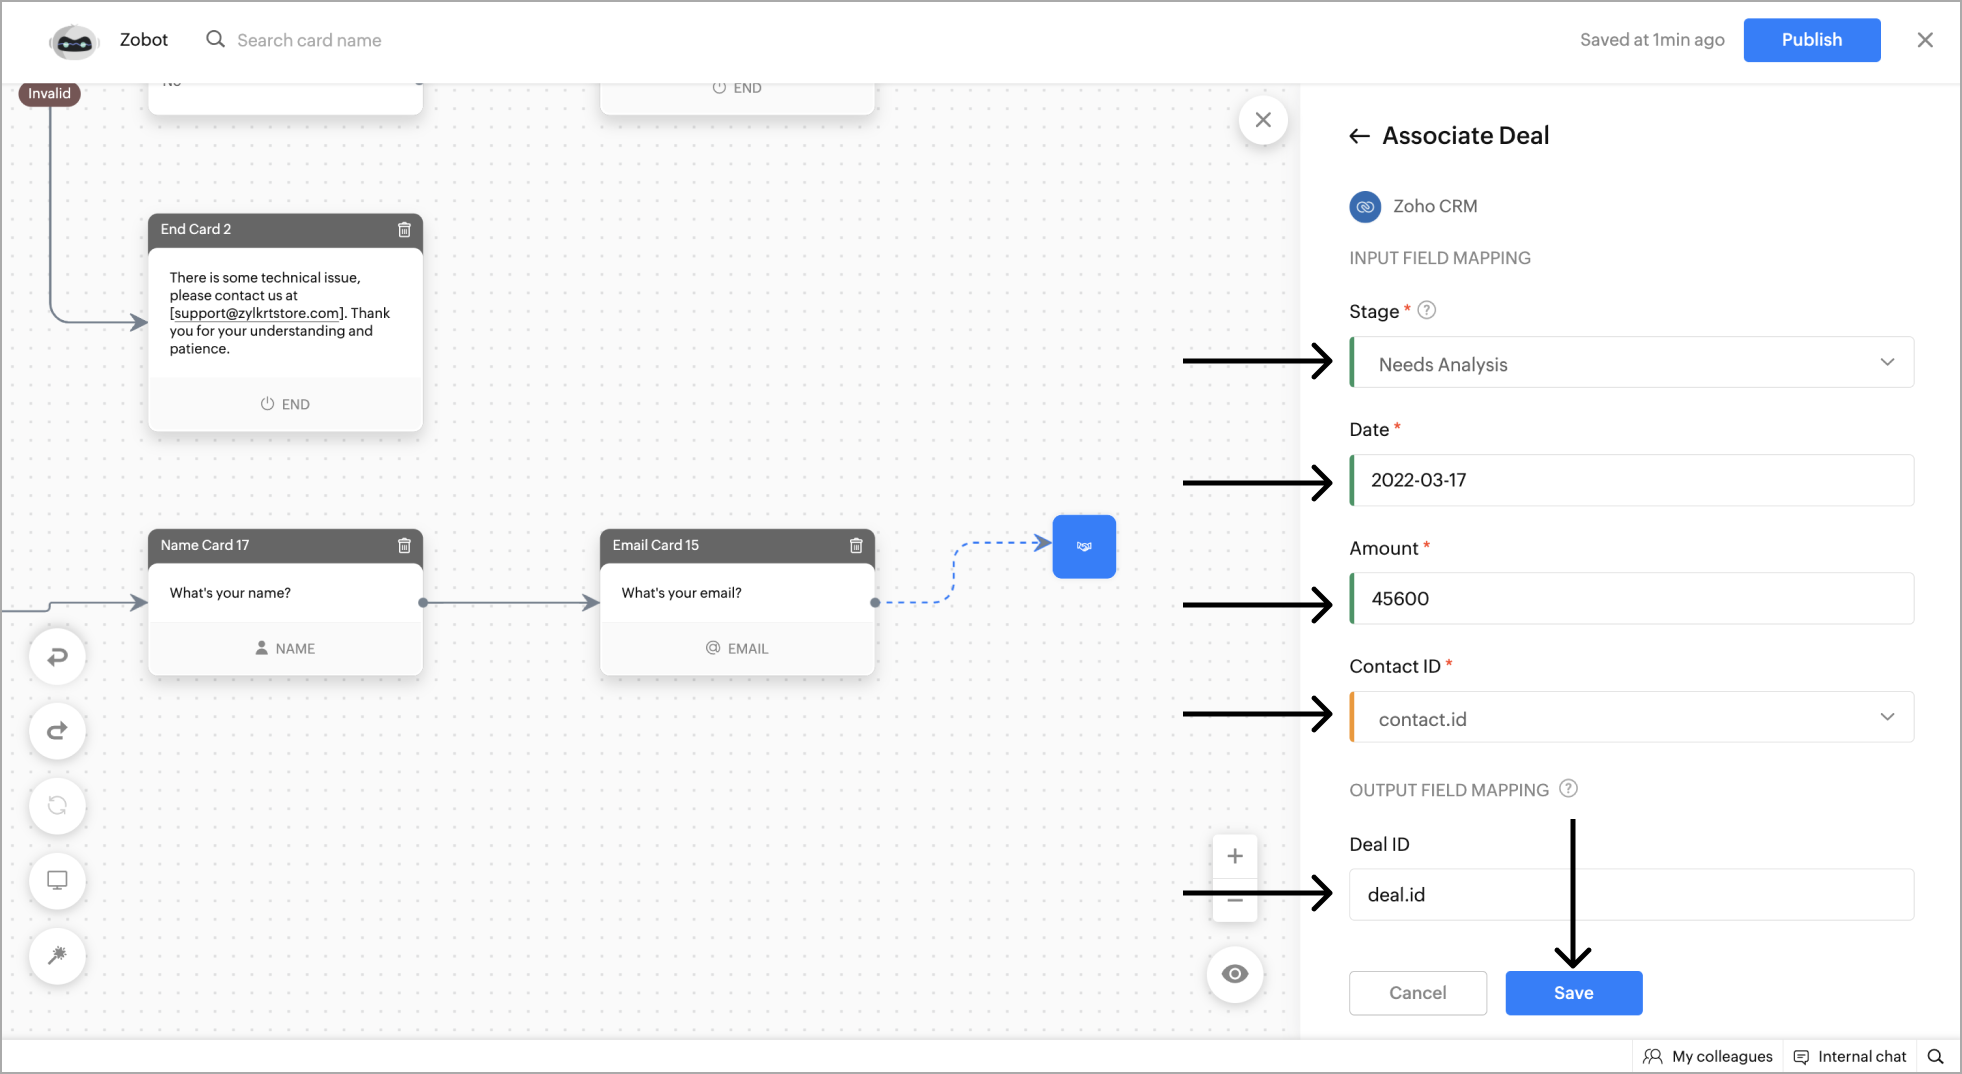
Task: Click the blue Associate Deal card icon on canvas
Action: coord(1083,546)
